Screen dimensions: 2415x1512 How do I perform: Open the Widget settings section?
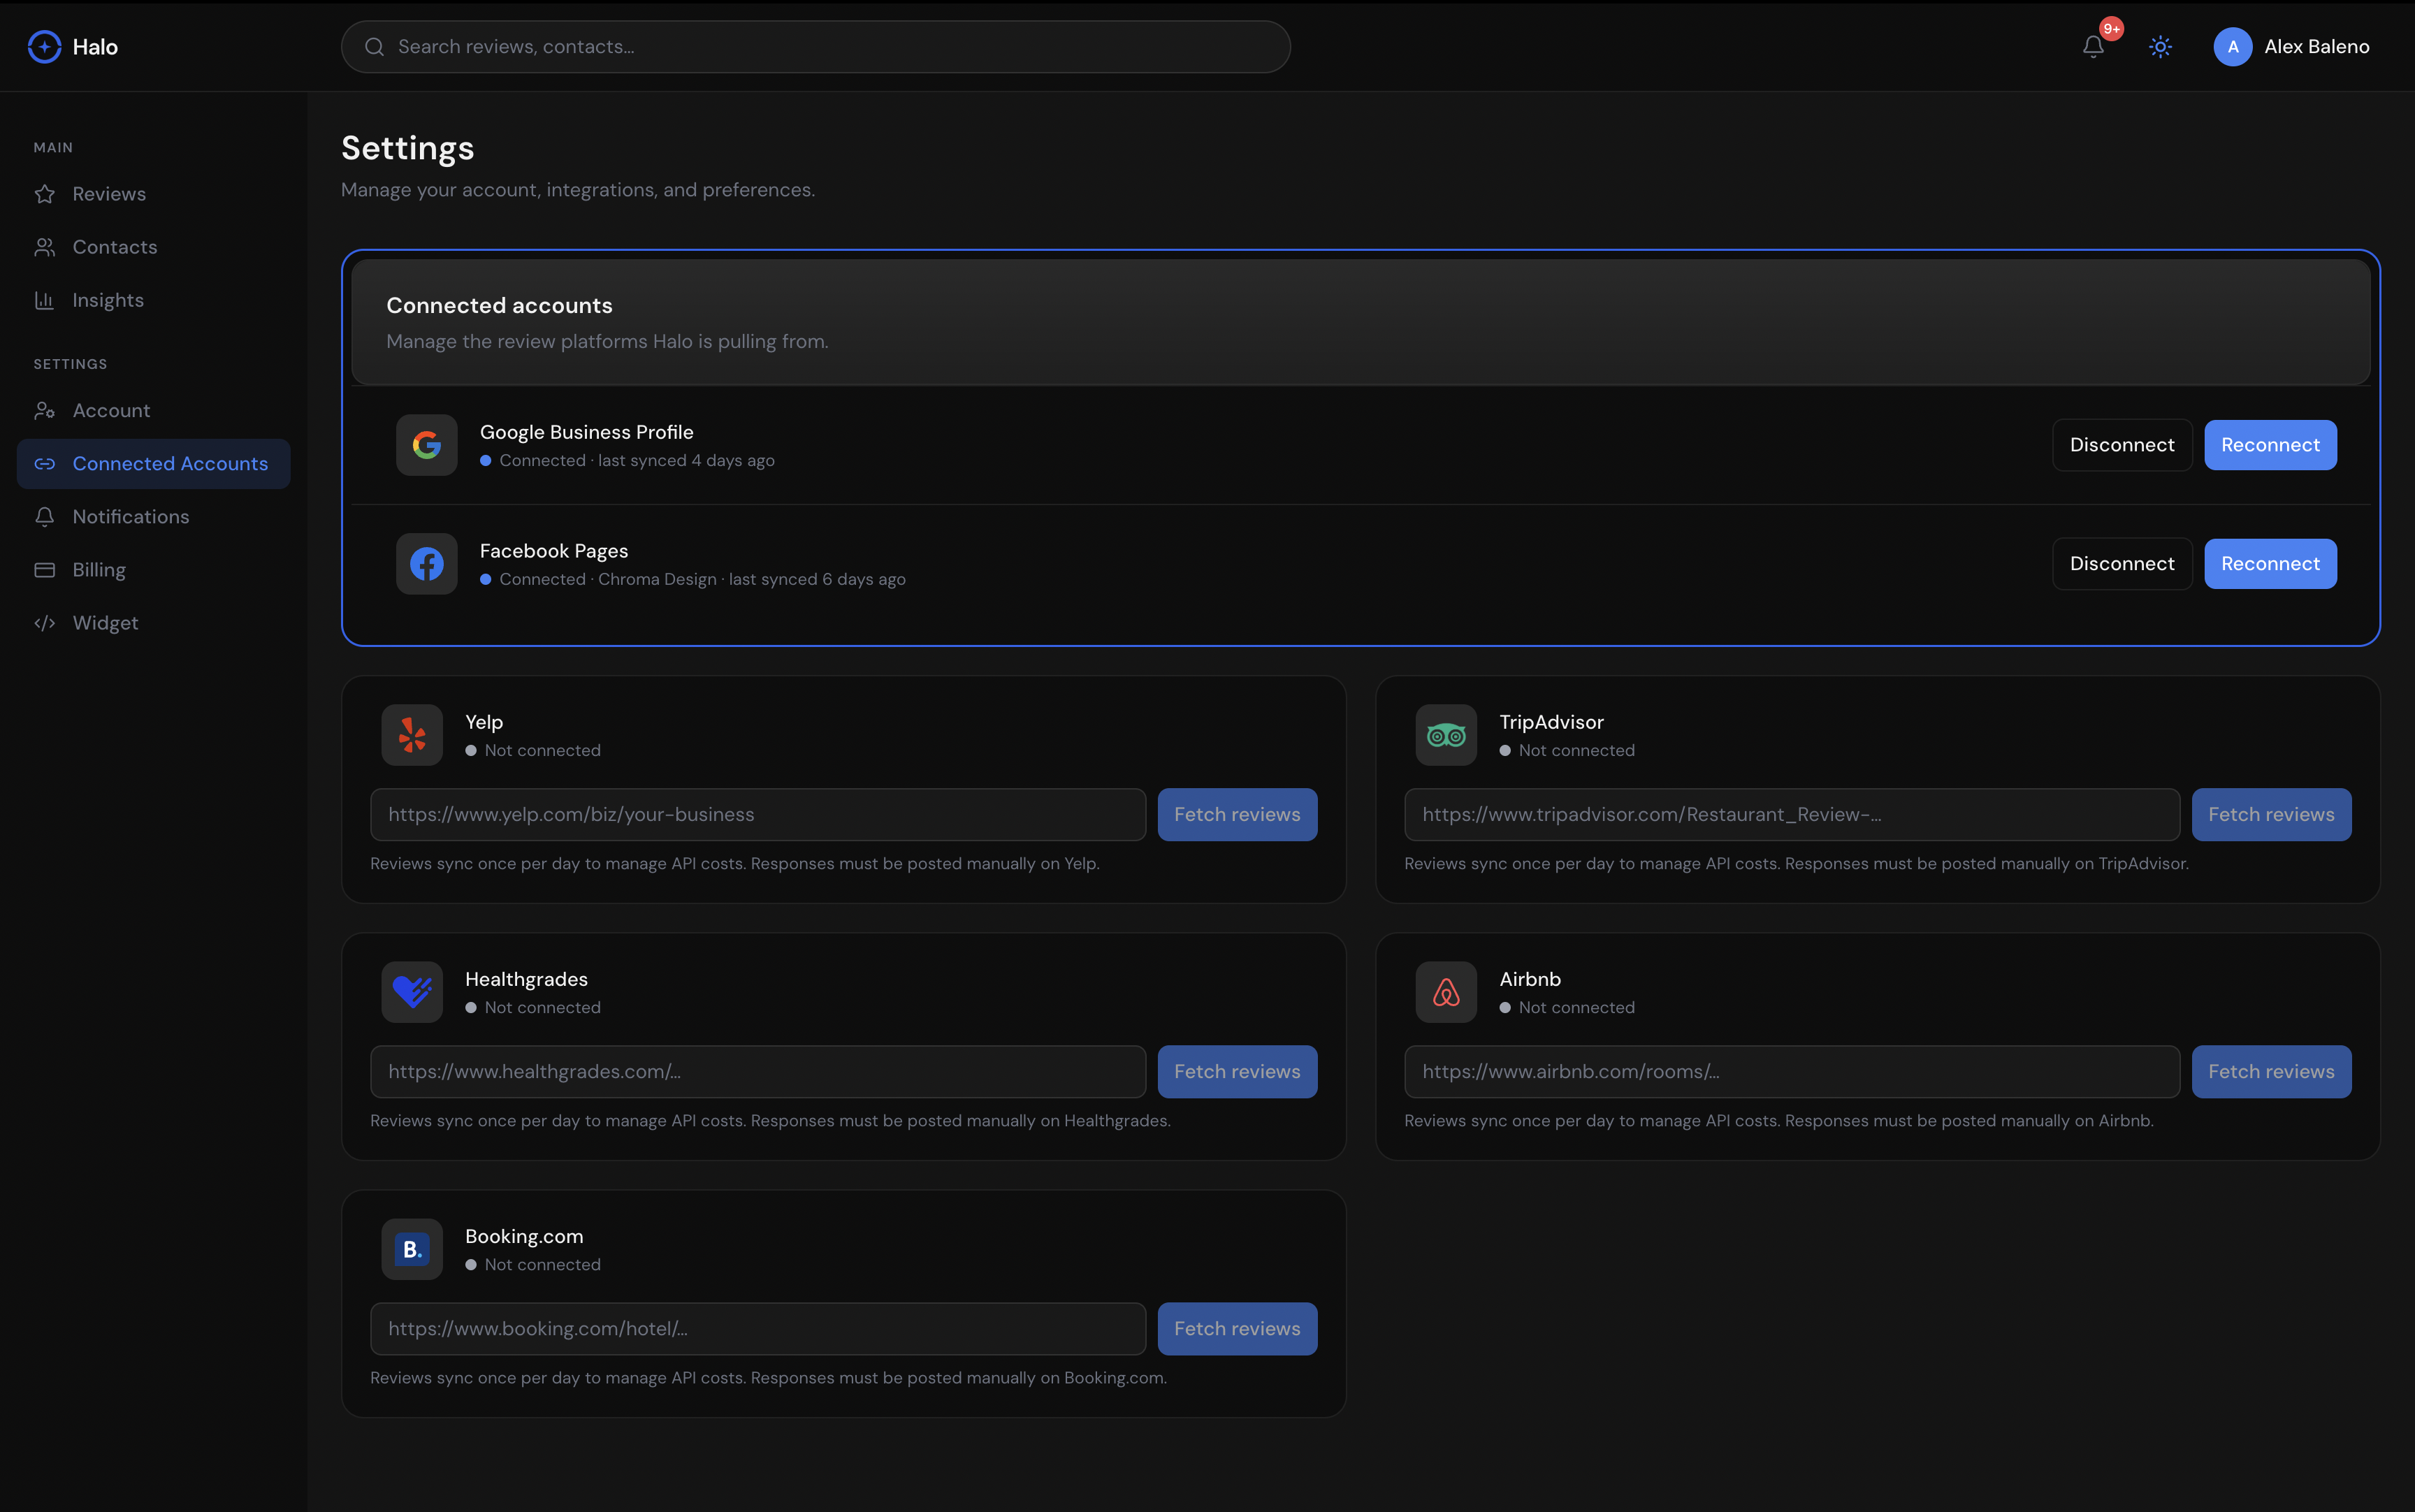(106, 622)
